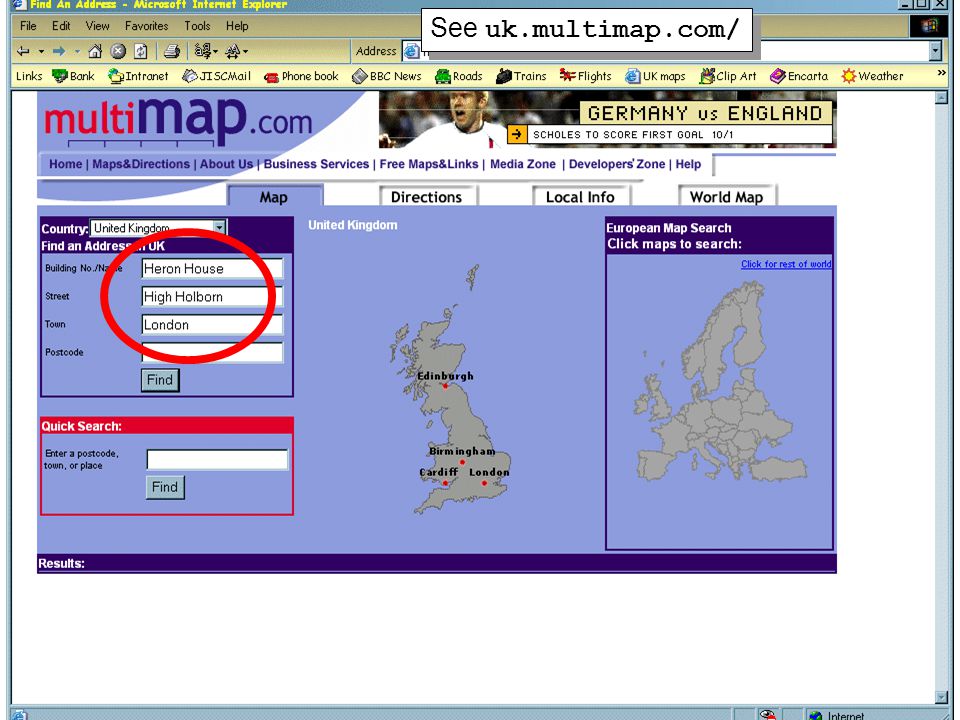This screenshot has height=720, width=960.
Task: Click the page icon in Address bar
Action: click(x=411, y=51)
